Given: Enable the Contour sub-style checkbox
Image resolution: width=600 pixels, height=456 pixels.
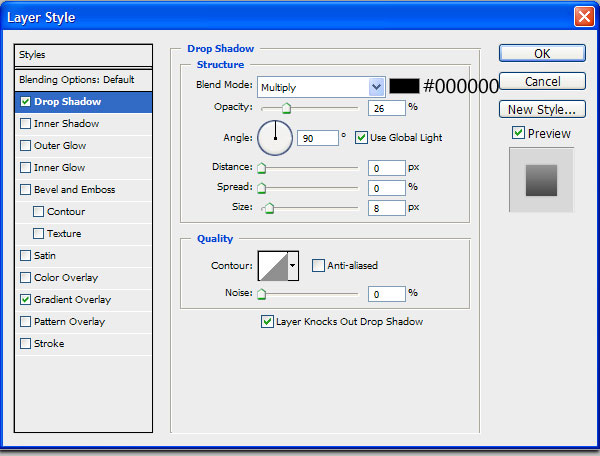Looking at the screenshot, I should (x=38, y=212).
